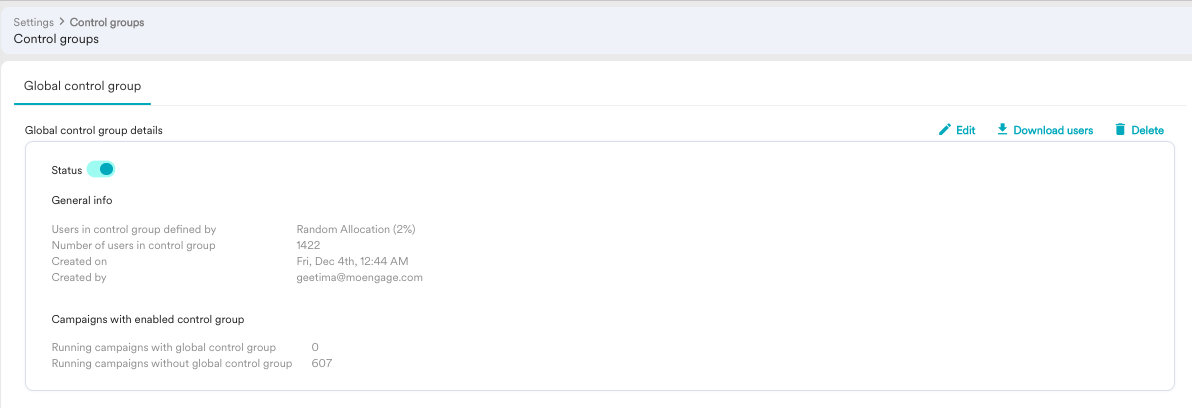Click the Edit text link
Viewport: 1192px width, 408px height.
point(965,130)
